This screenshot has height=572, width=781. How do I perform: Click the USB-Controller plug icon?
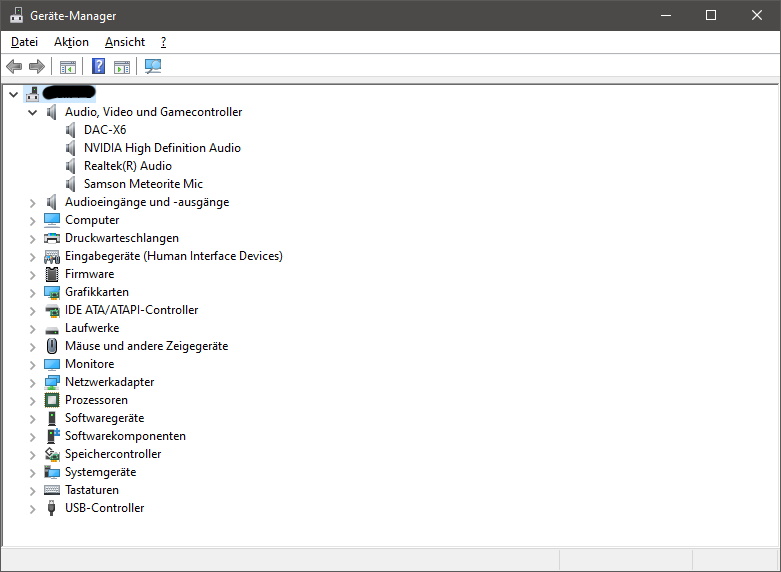coord(51,508)
